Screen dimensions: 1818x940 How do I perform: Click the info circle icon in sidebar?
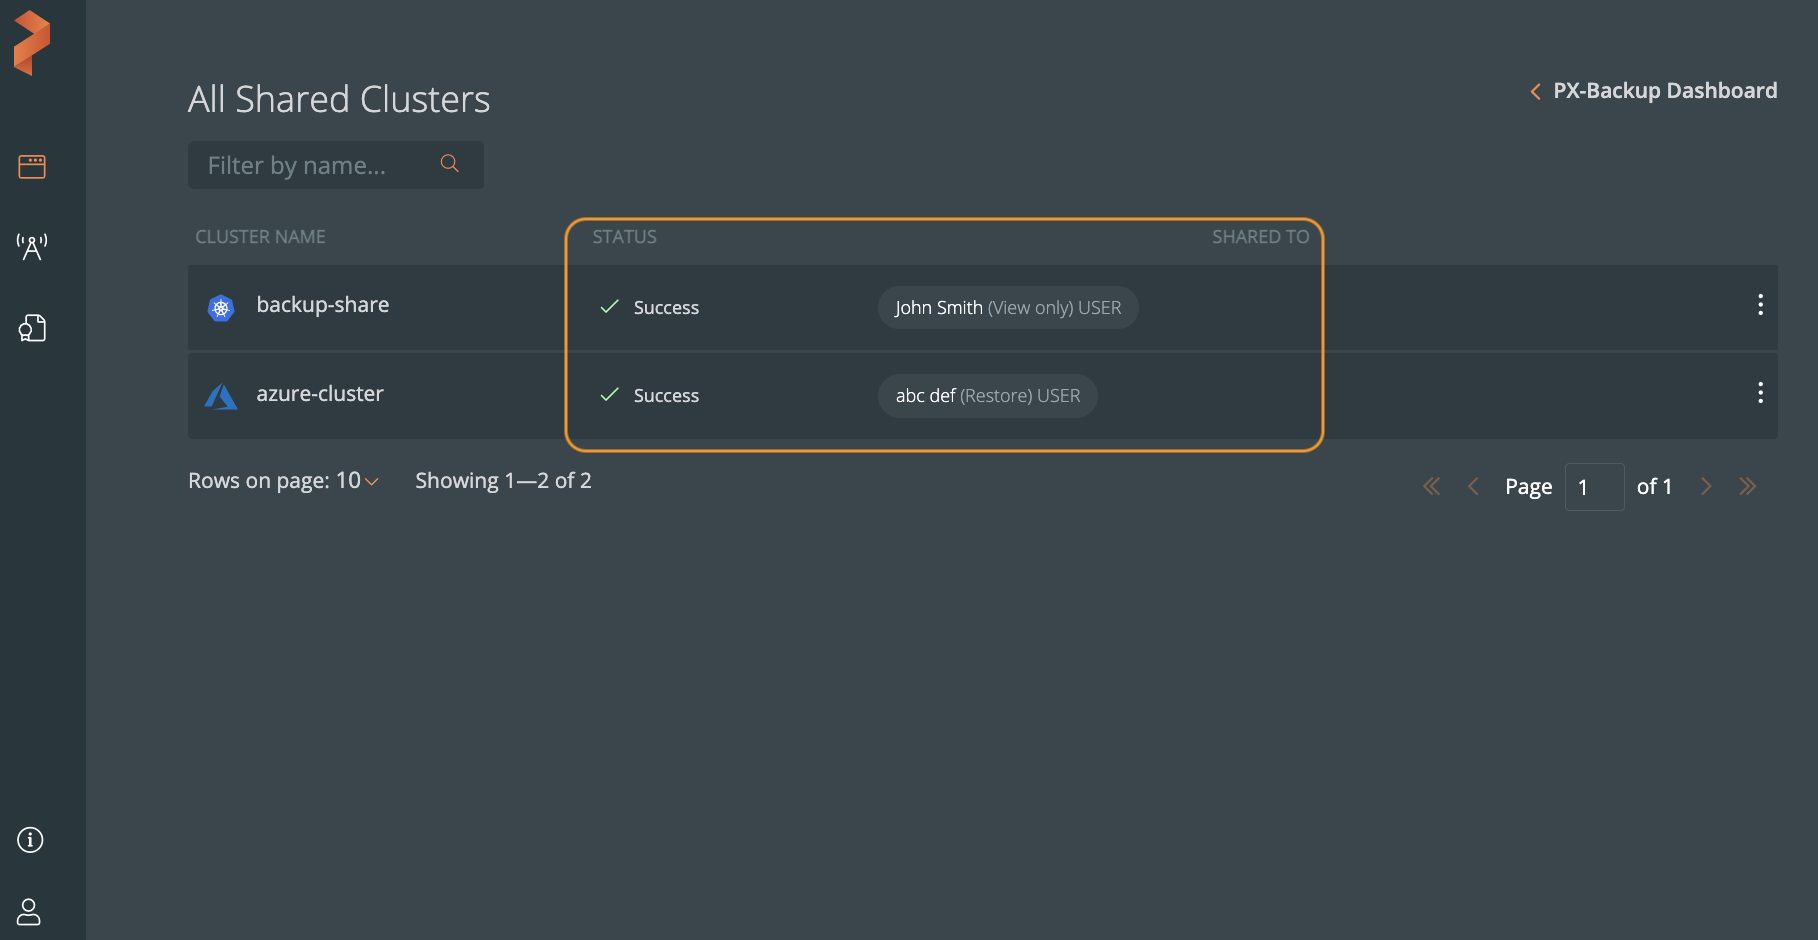[30, 840]
